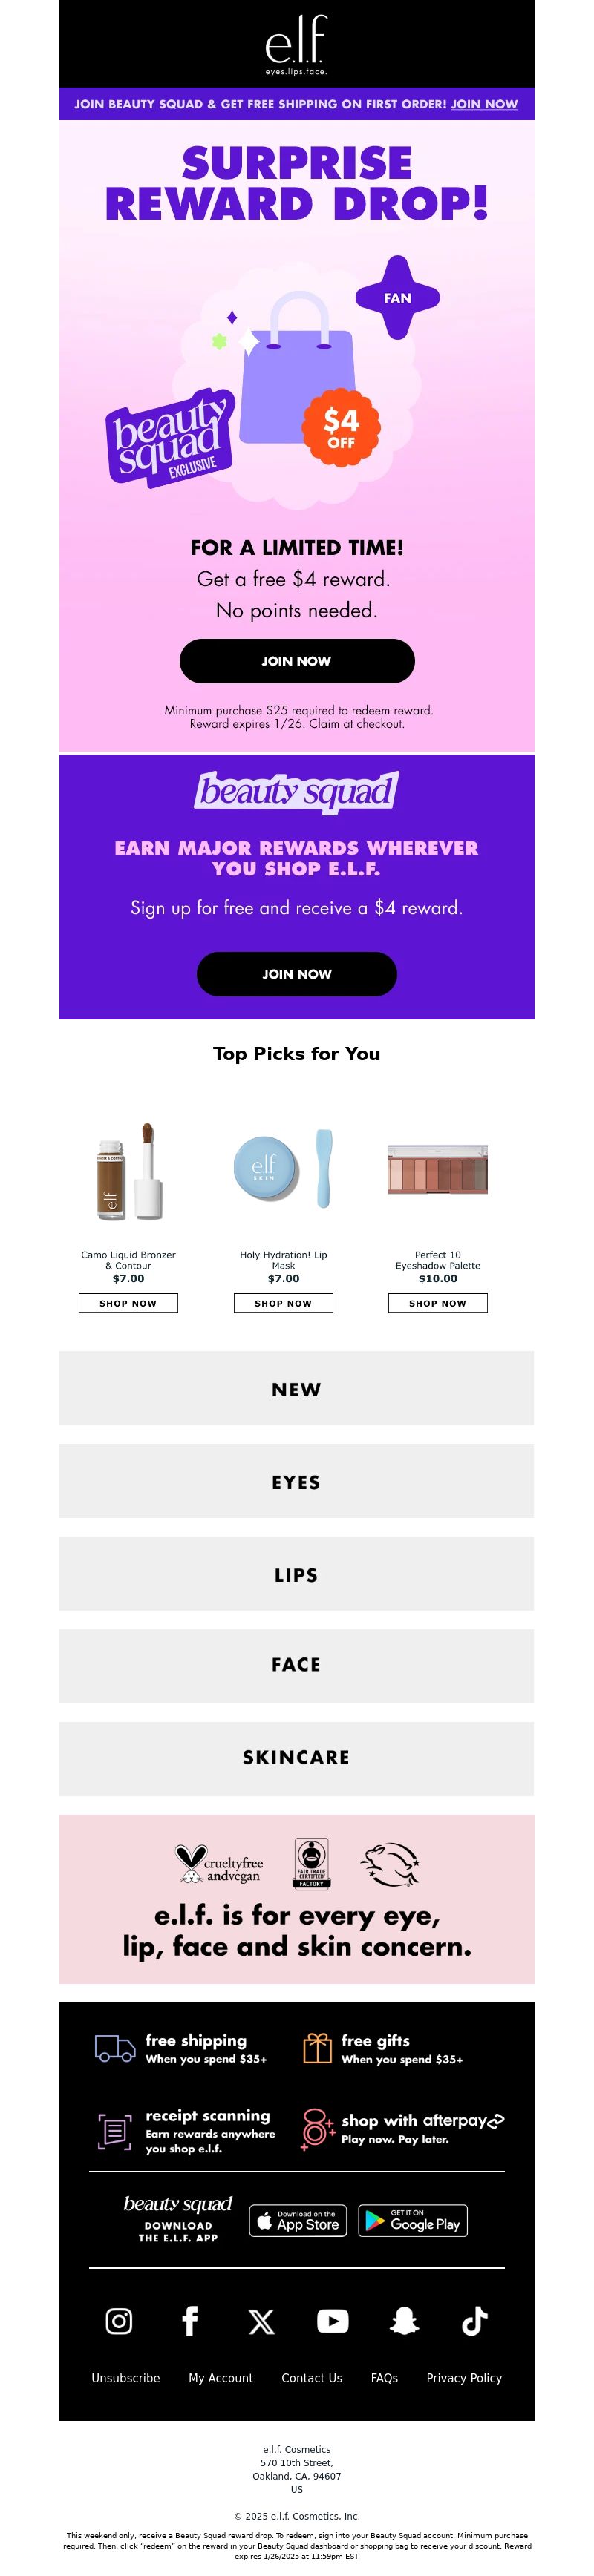The width and height of the screenshot is (594, 2576).
Task: Open the NEW category banner
Action: [x=297, y=1388]
